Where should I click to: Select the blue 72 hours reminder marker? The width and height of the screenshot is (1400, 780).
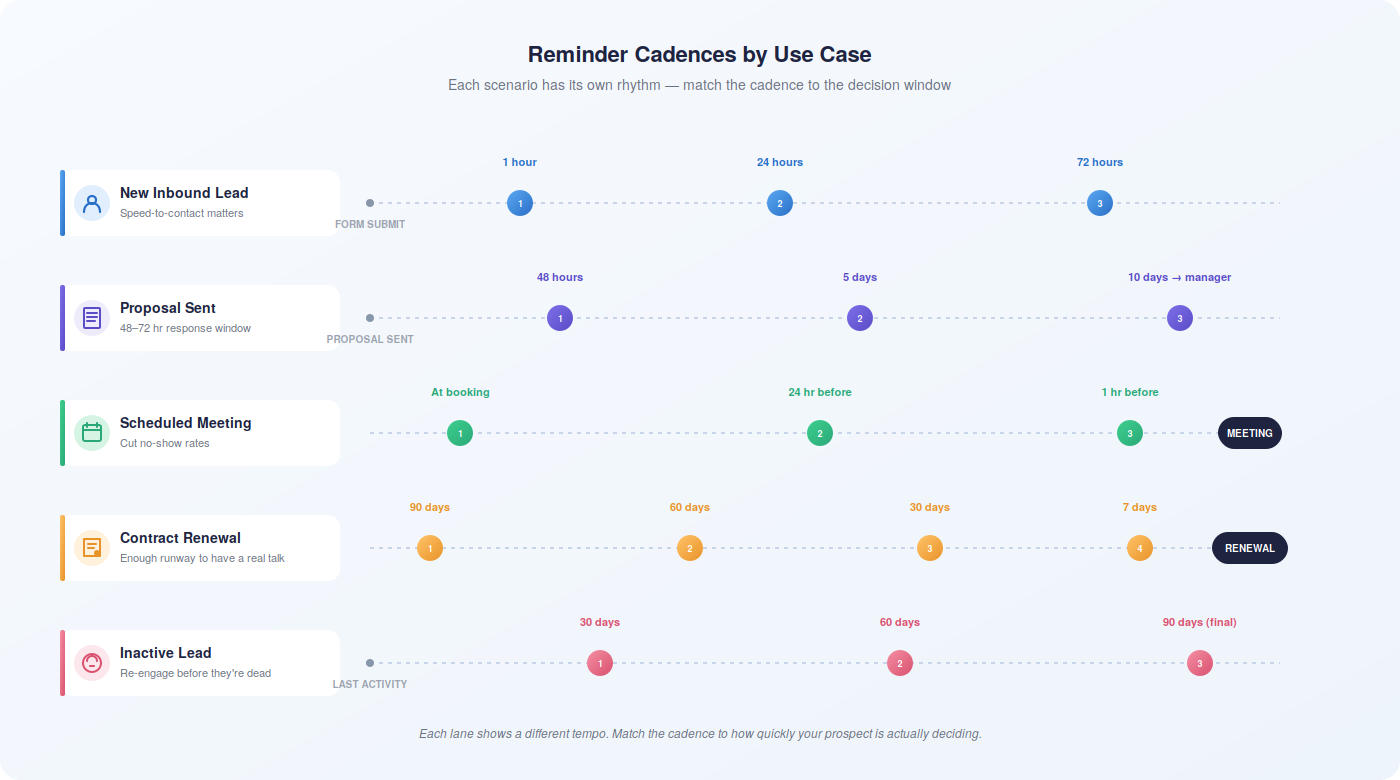[x=1100, y=203]
